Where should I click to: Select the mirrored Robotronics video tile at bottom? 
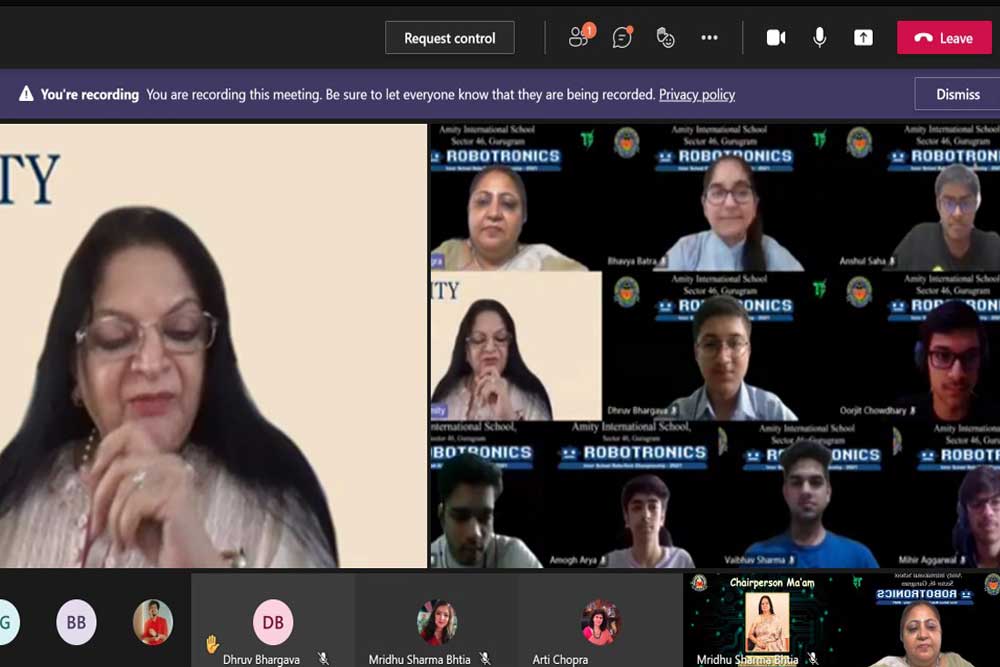coord(923,620)
